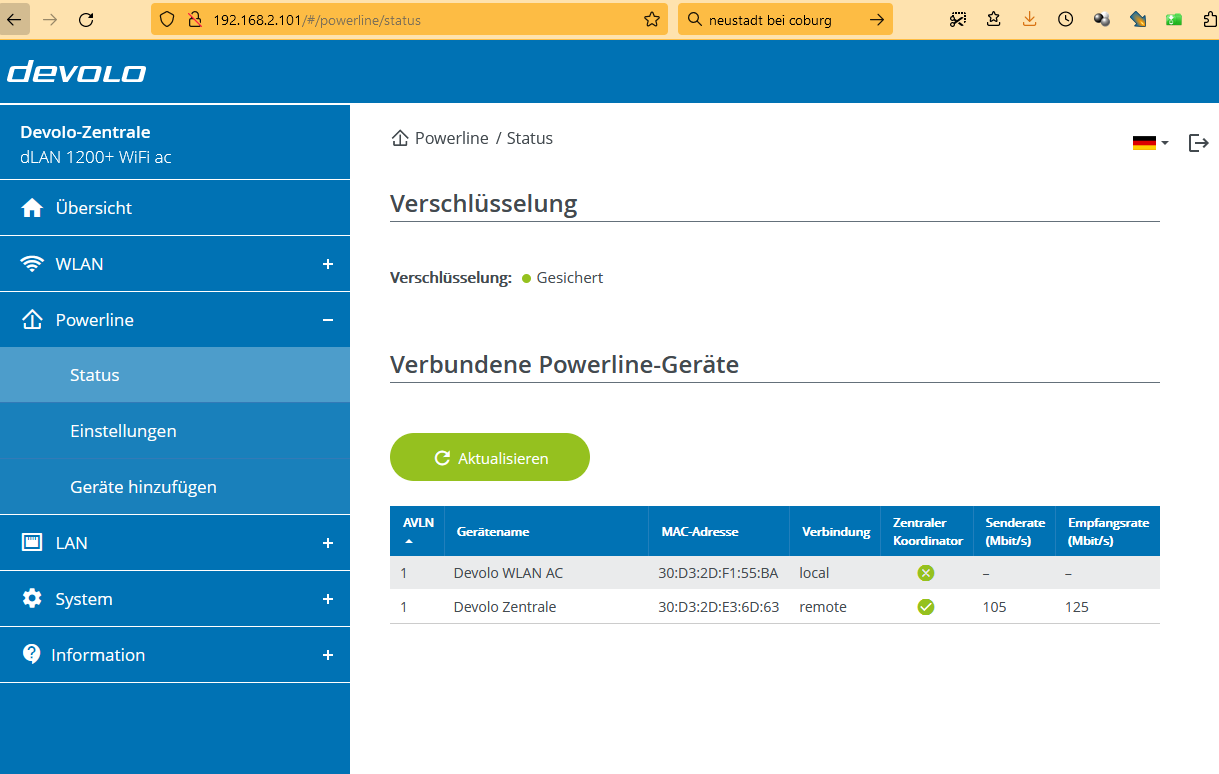Open the downloads arrow icon
This screenshot has height=774, width=1219.
tap(1029, 19)
